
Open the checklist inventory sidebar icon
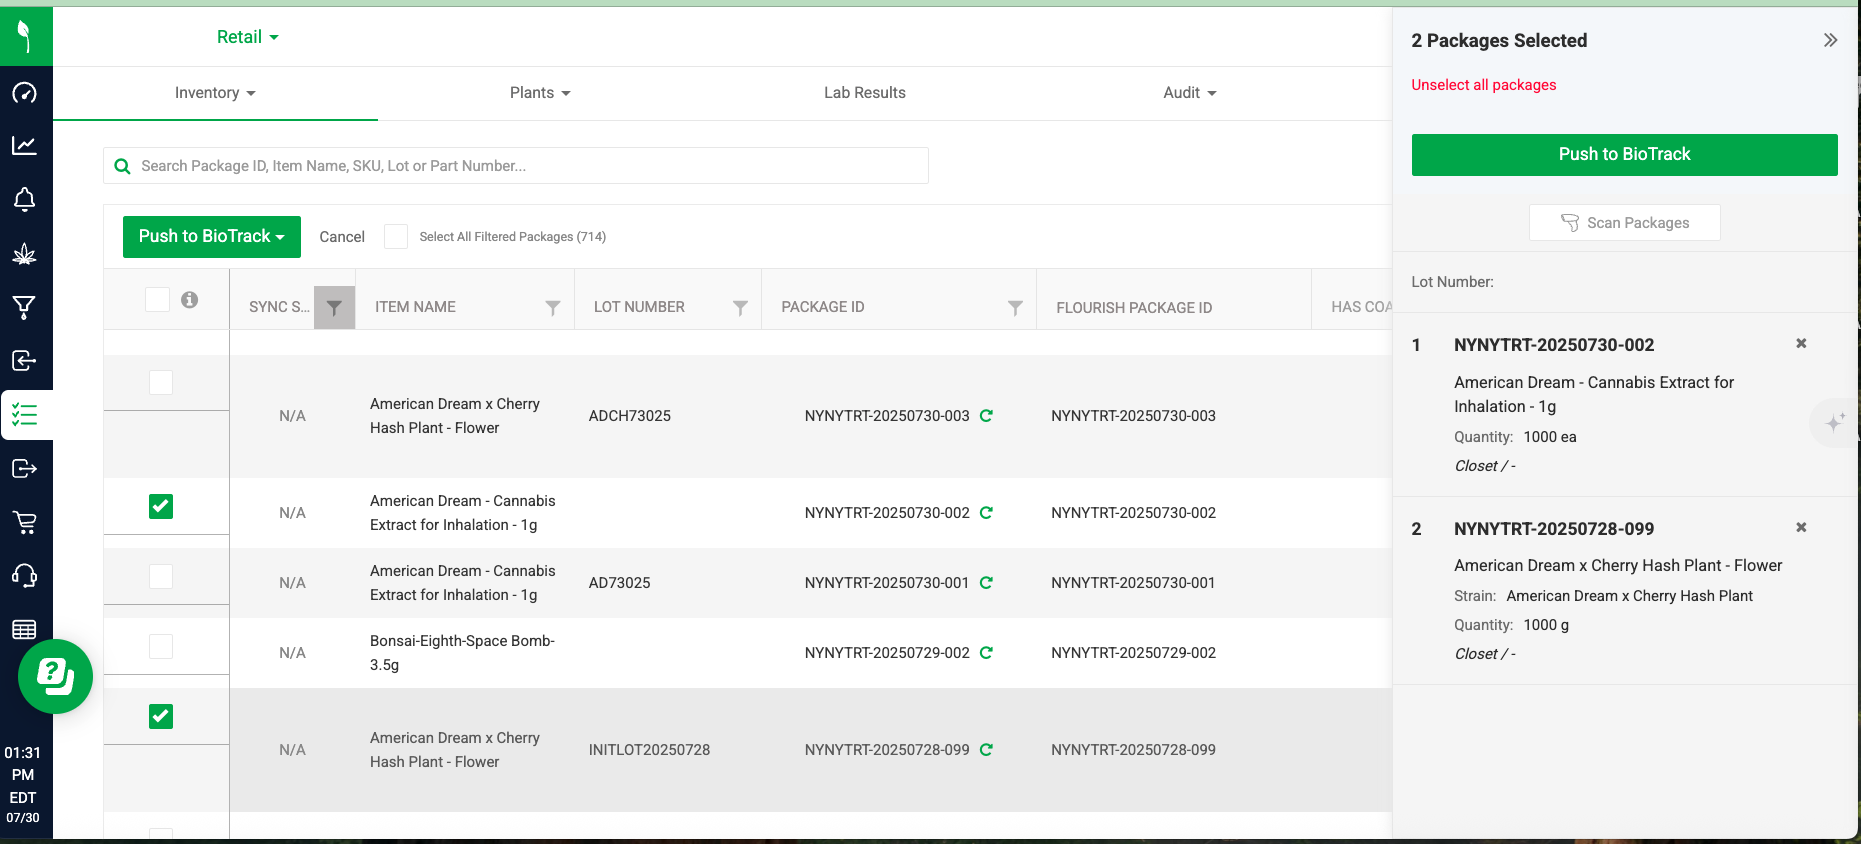[25, 415]
